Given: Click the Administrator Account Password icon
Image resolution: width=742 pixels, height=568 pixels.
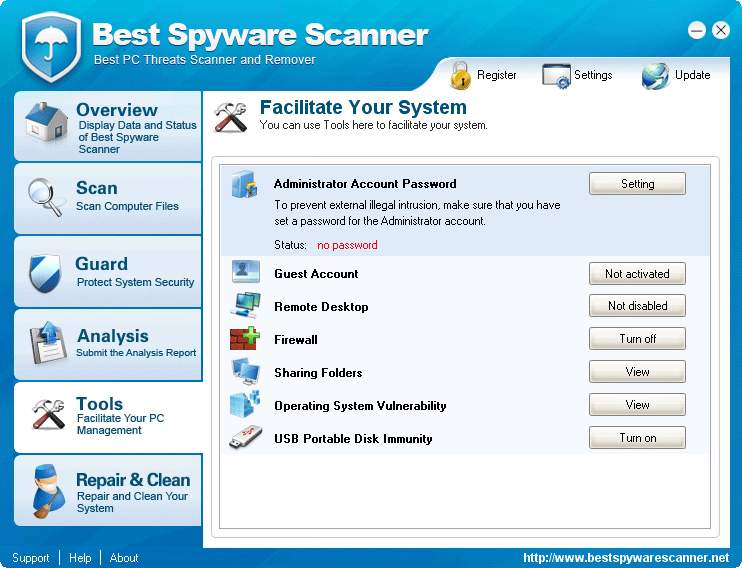Looking at the screenshot, I should coord(244,184).
